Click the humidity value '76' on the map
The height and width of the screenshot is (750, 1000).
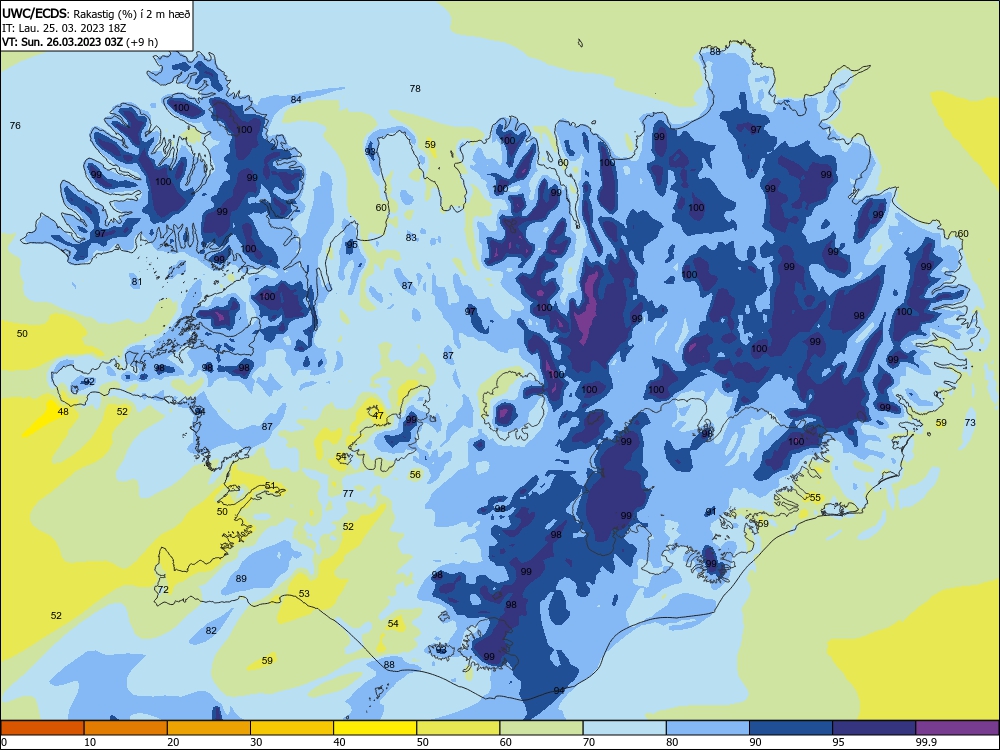pos(15,126)
